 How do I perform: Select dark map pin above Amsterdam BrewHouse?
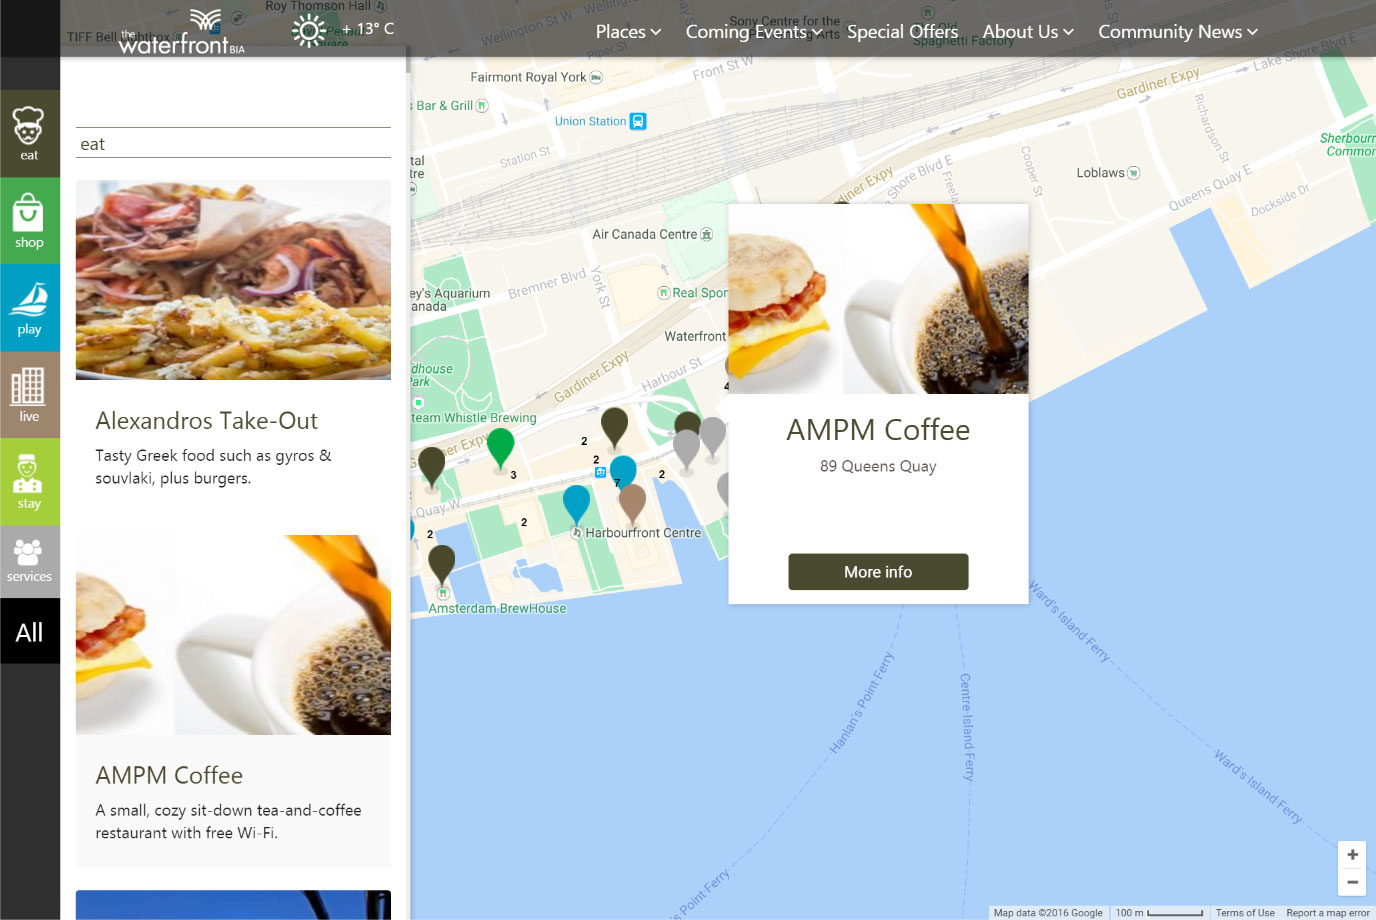(441, 564)
